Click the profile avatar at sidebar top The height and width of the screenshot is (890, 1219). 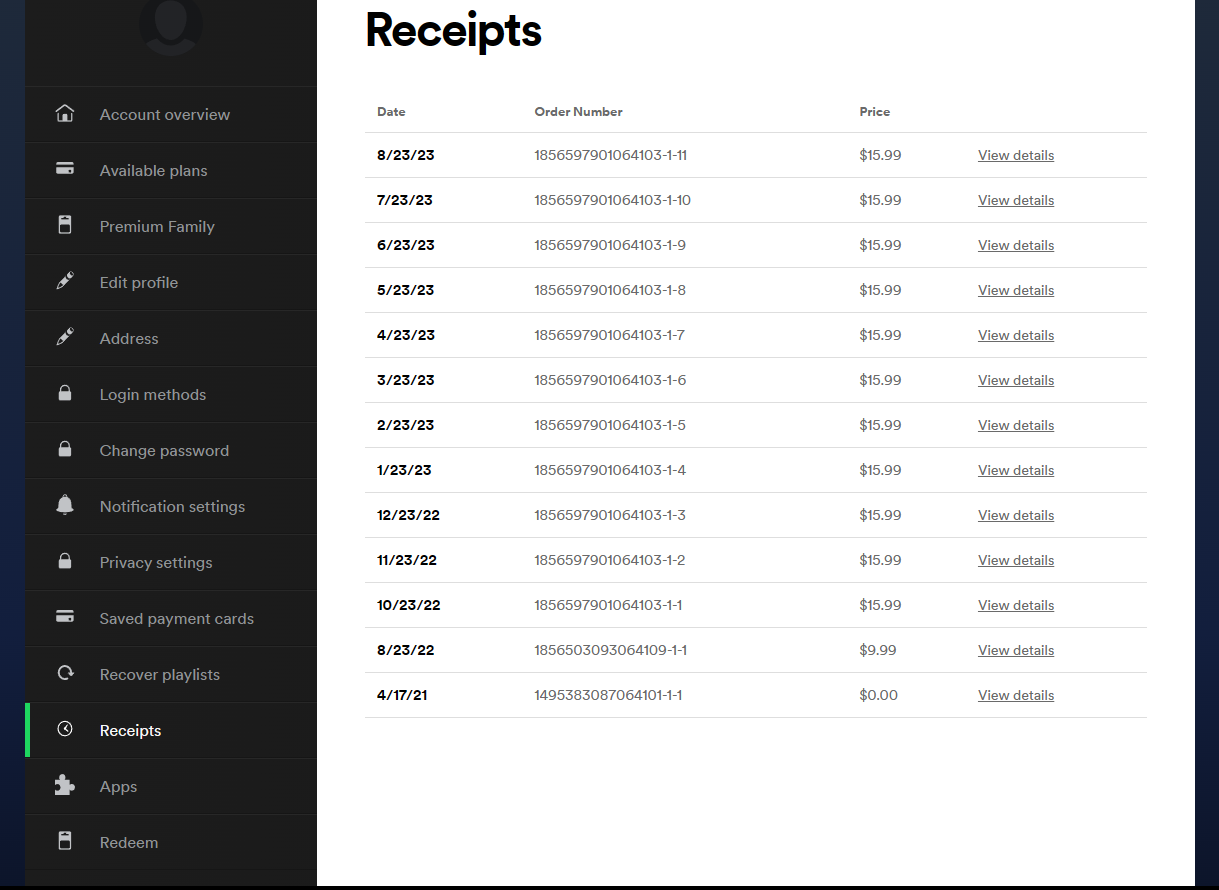(170, 25)
